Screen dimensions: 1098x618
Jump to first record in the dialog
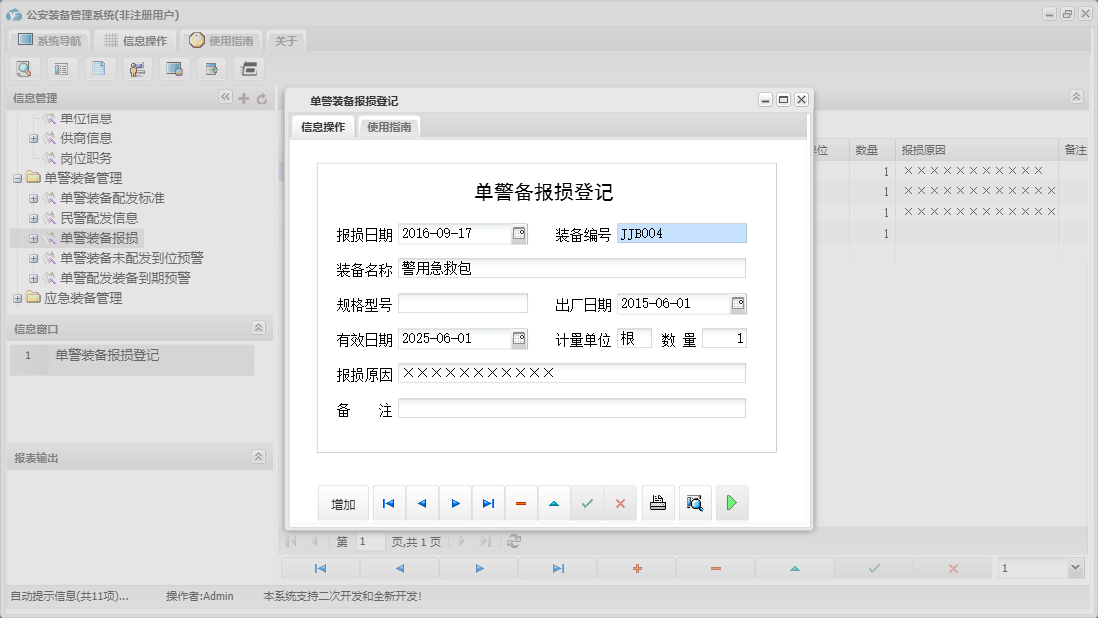(x=388, y=504)
